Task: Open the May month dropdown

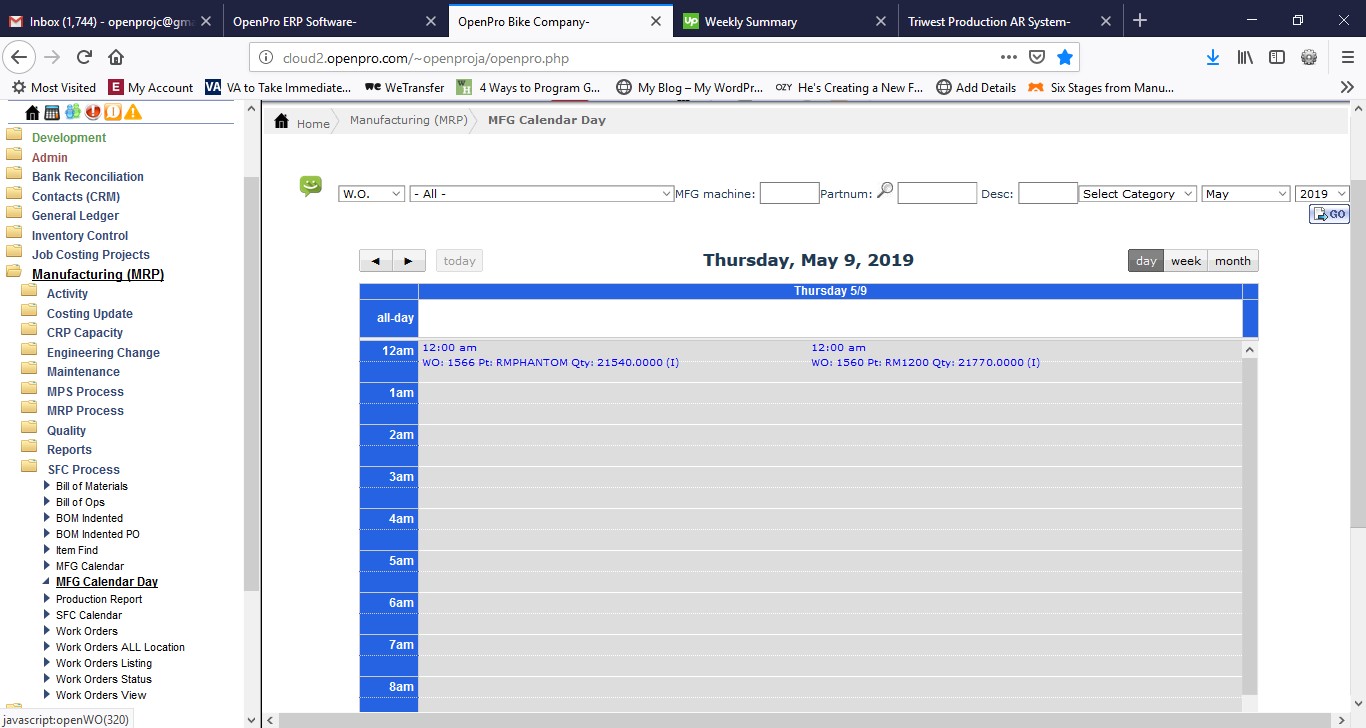Action: point(1246,194)
